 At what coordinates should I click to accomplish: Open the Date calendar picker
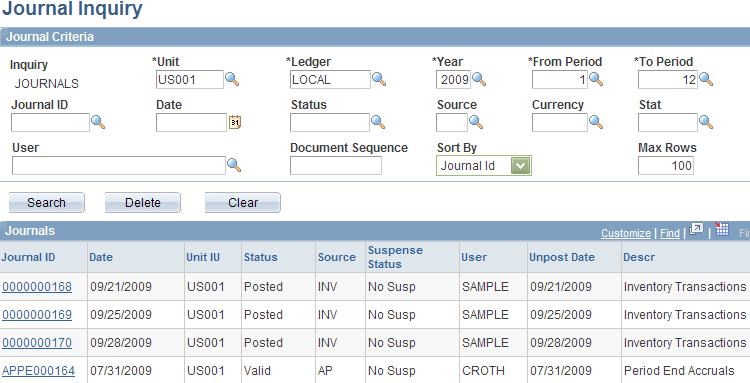tap(234, 122)
